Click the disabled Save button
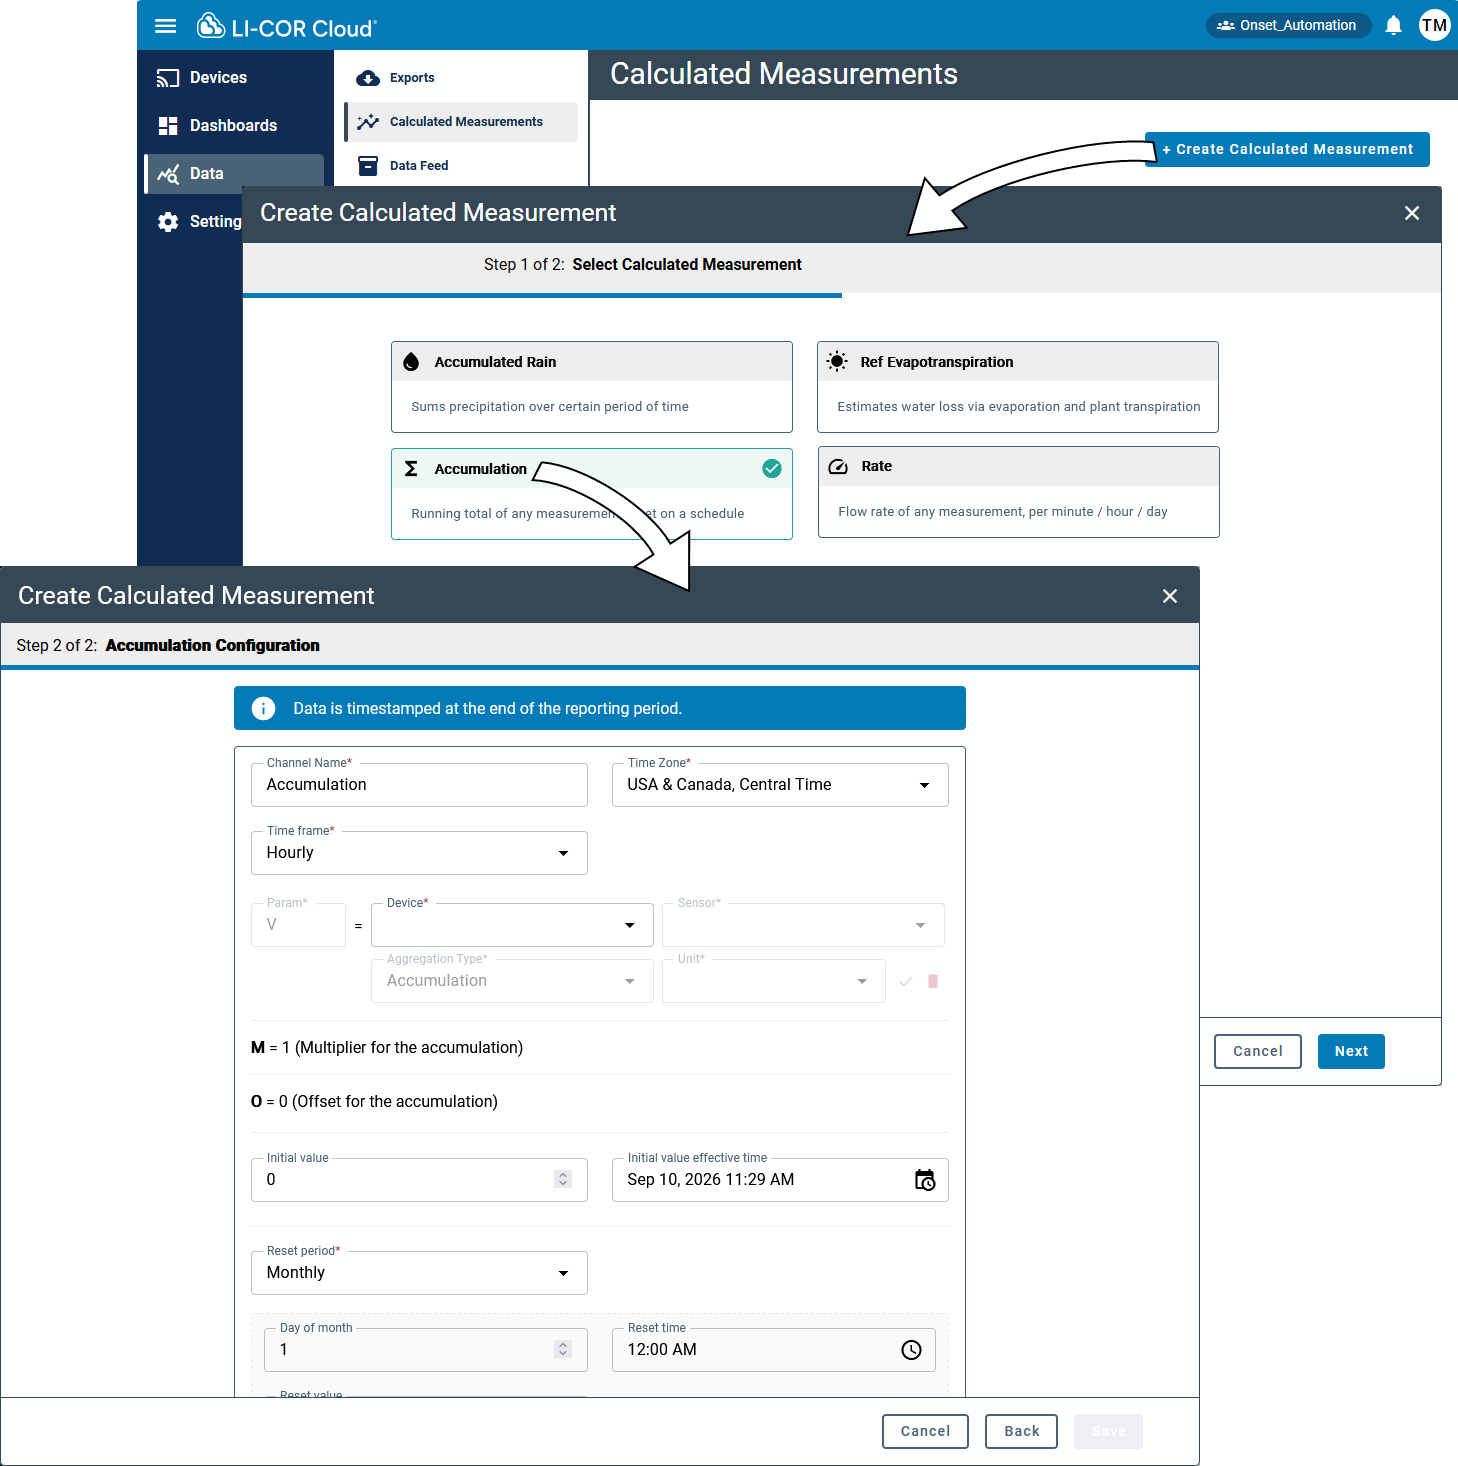The image size is (1458, 1466). (x=1108, y=1431)
